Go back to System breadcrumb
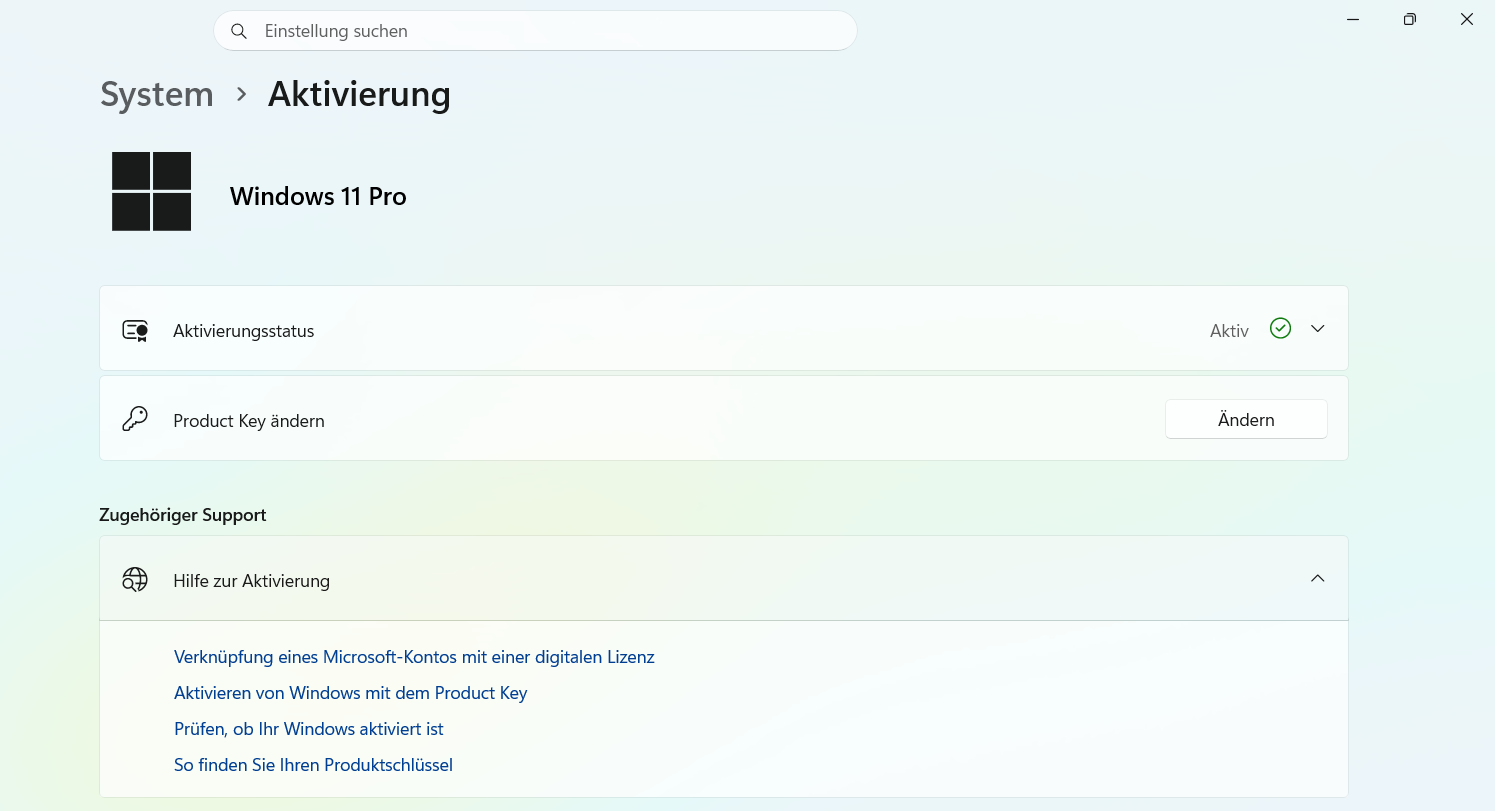The image size is (1495, 811). tap(157, 95)
